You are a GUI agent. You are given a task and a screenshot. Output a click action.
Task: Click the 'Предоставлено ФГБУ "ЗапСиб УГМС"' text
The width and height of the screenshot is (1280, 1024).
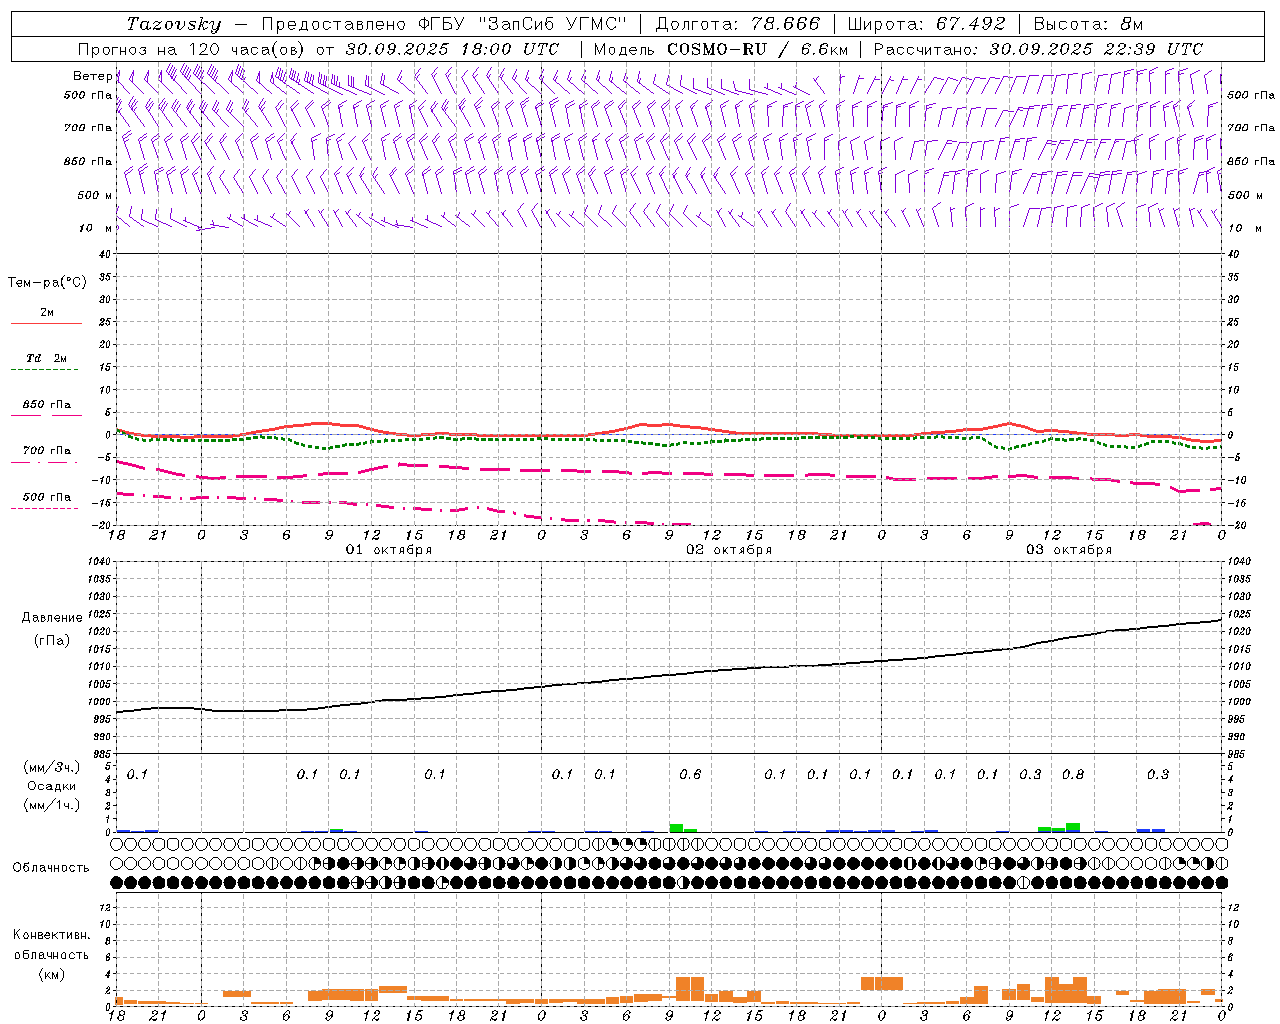click(x=444, y=24)
